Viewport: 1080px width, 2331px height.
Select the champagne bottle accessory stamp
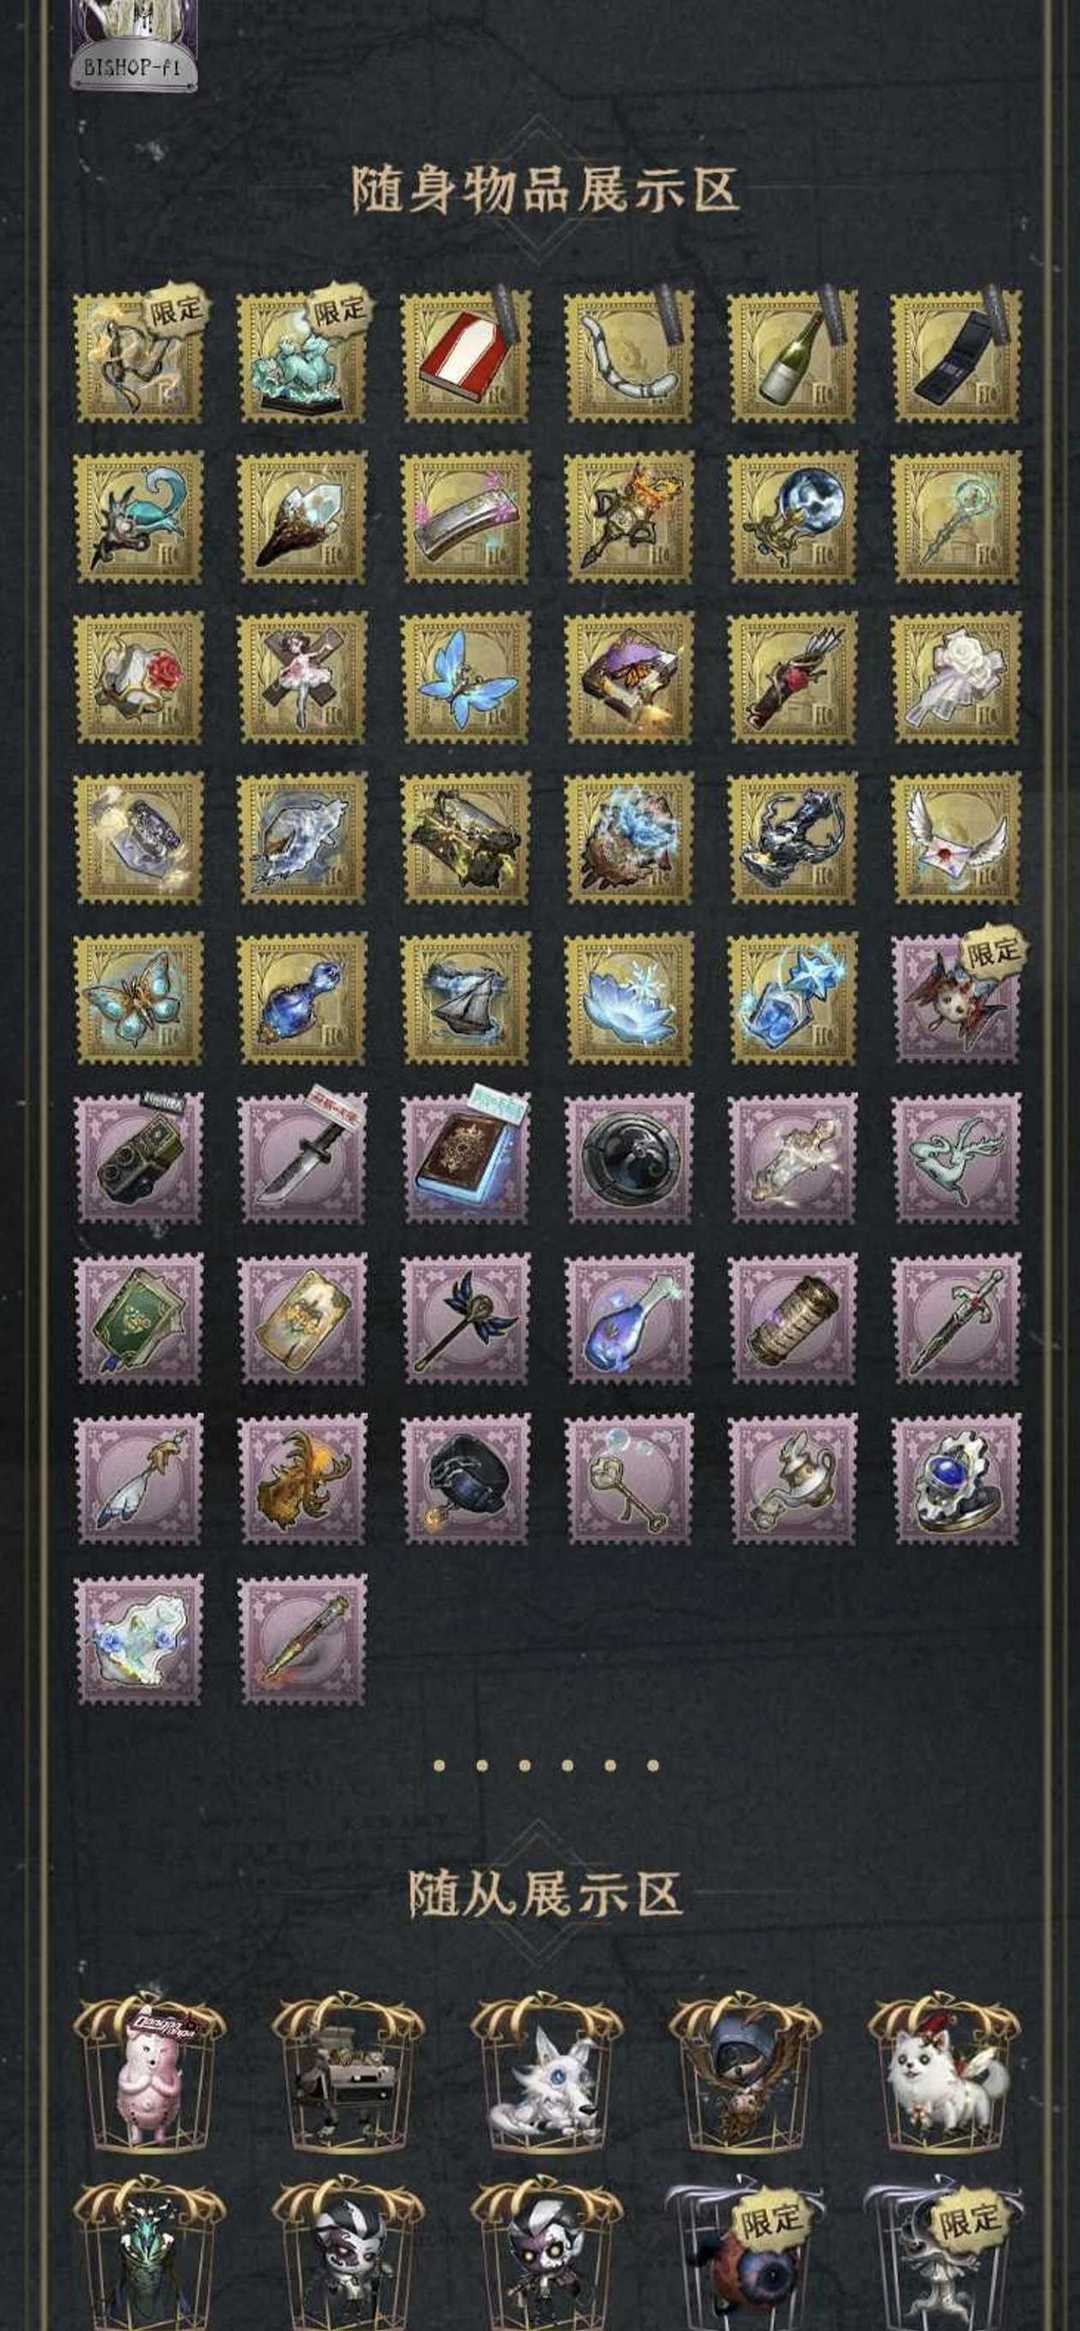793,356
